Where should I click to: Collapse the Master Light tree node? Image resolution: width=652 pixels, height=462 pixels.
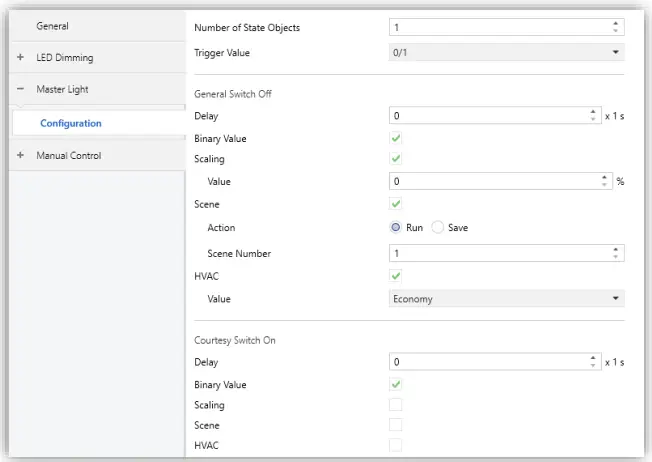coord(20,90)
